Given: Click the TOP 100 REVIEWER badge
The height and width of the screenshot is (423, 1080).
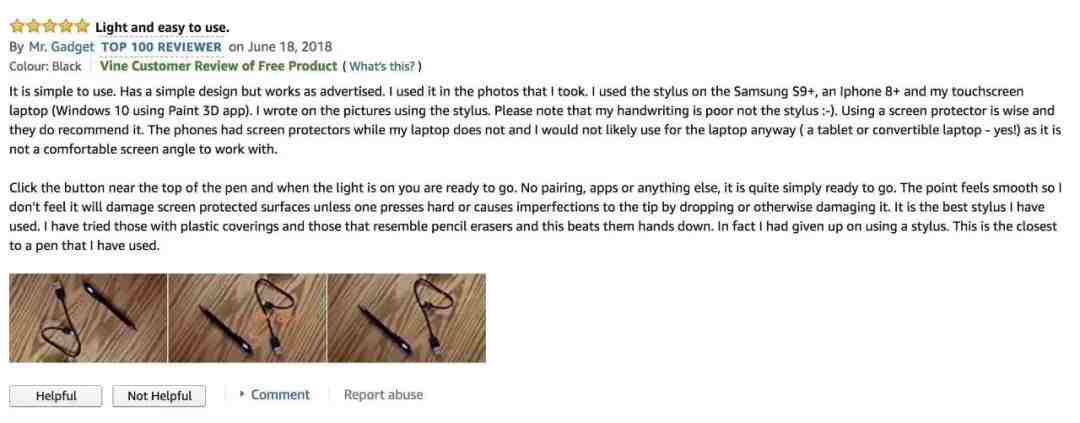Looking at the screenshot, I should point(162,47).
